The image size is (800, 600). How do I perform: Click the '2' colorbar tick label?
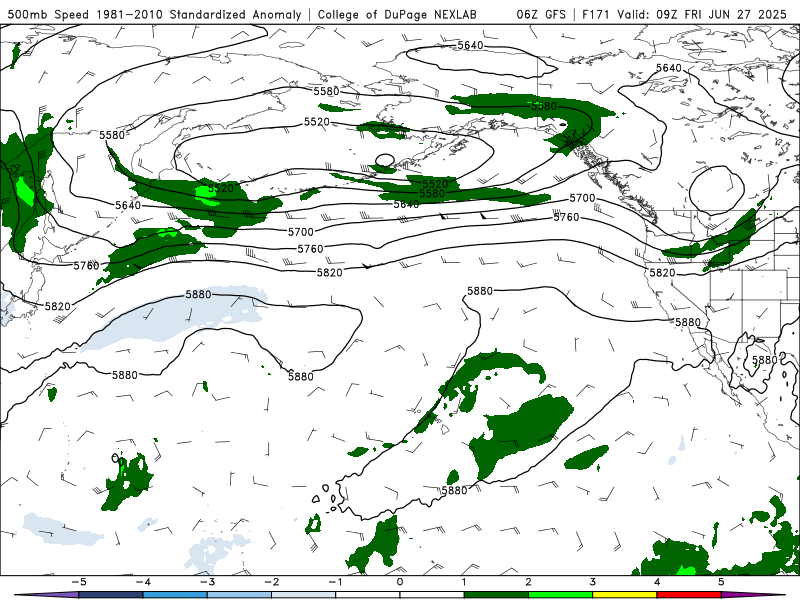click(x=529, y=582)
